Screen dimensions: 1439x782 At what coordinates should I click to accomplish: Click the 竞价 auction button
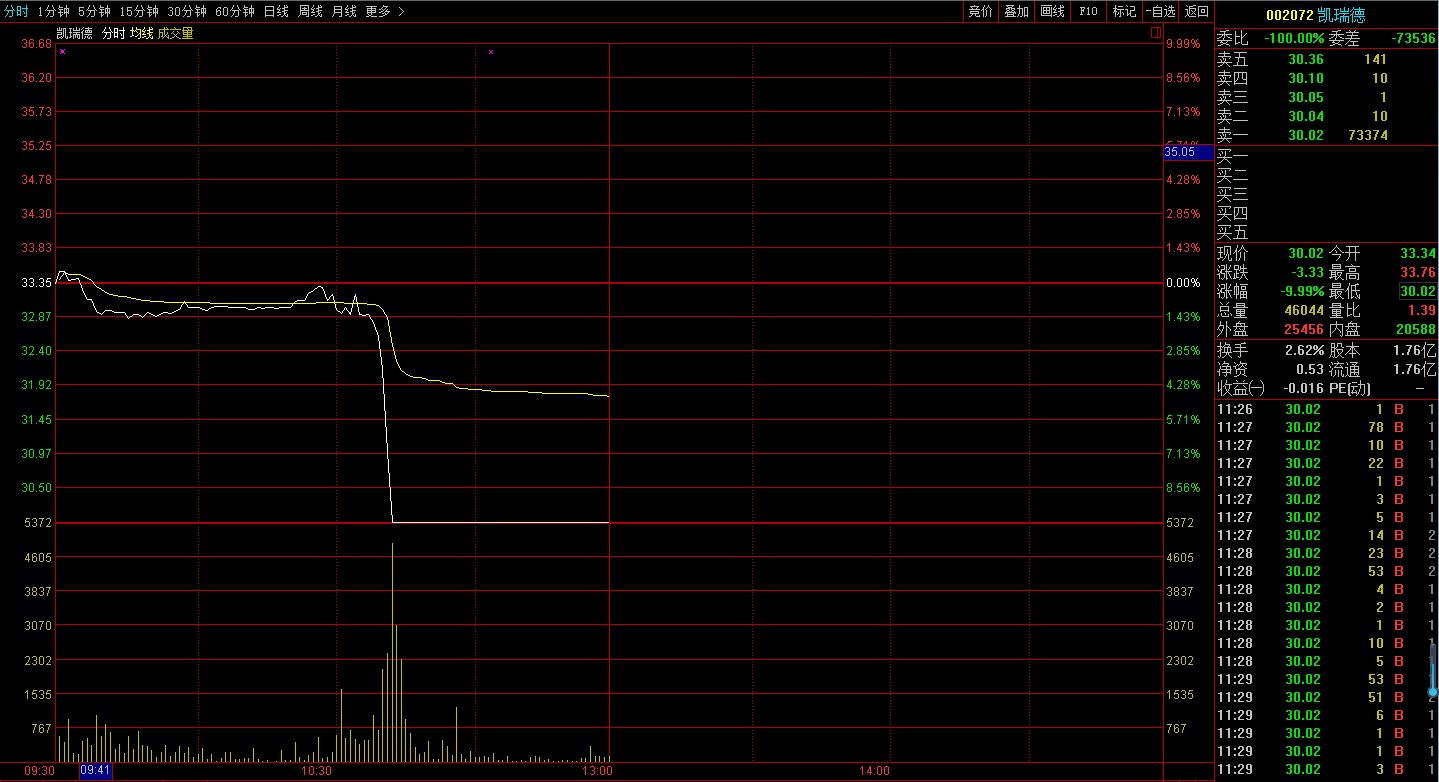(980, 11)
